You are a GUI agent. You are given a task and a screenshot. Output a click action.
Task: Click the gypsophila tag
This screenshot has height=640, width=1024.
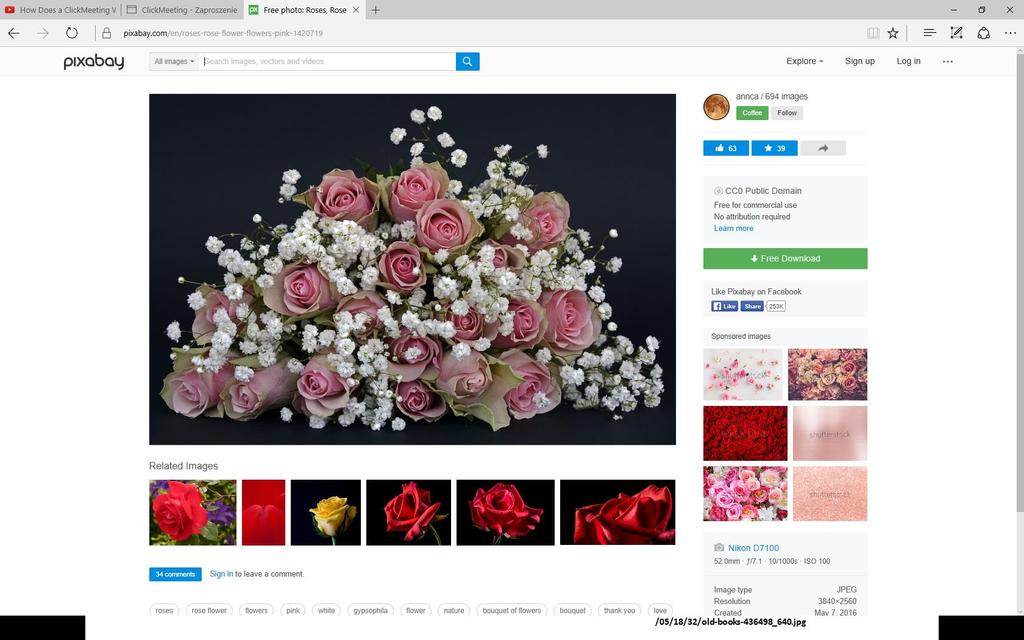tap(370, 610)
